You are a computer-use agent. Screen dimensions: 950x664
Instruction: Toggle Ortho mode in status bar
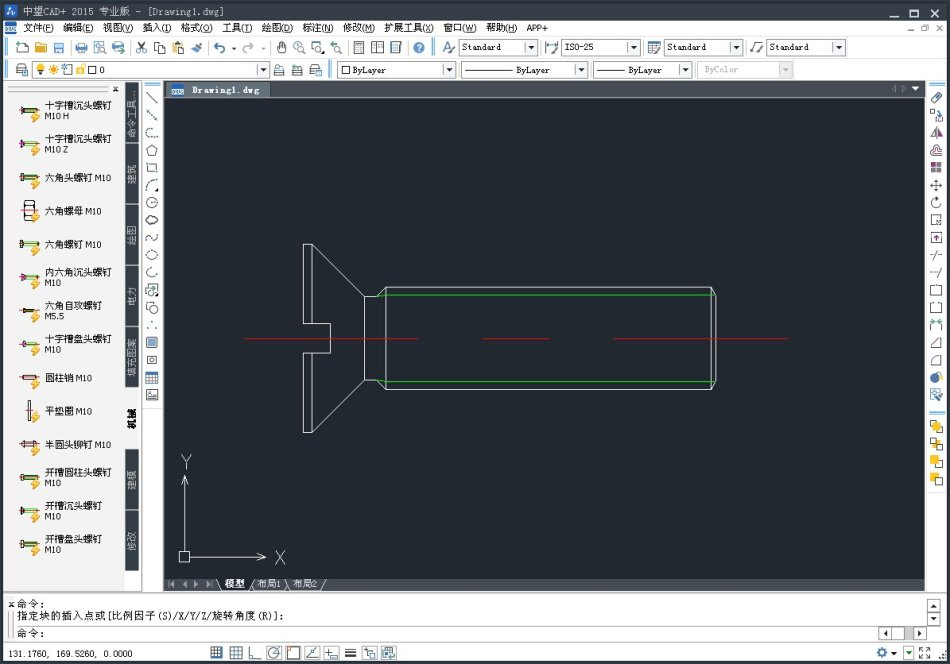click(x=254, y=653)
